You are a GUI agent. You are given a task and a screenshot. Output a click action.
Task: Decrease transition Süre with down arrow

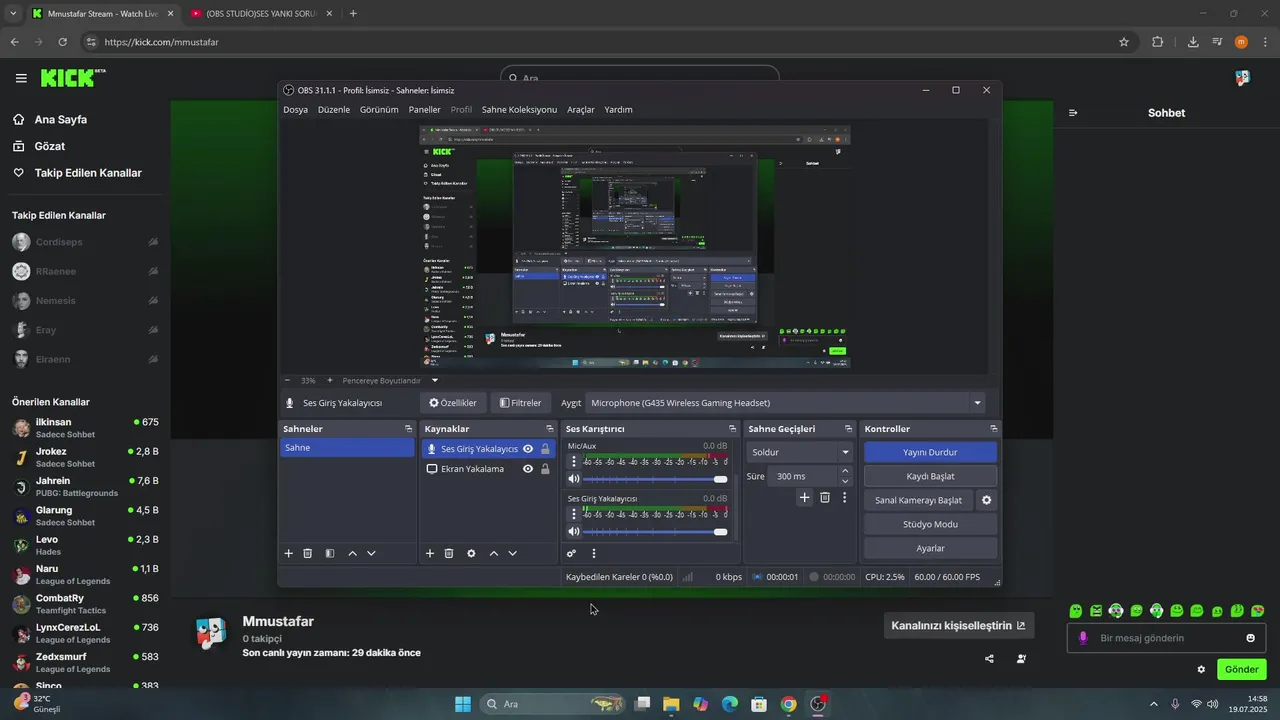[x=845, y=481]
